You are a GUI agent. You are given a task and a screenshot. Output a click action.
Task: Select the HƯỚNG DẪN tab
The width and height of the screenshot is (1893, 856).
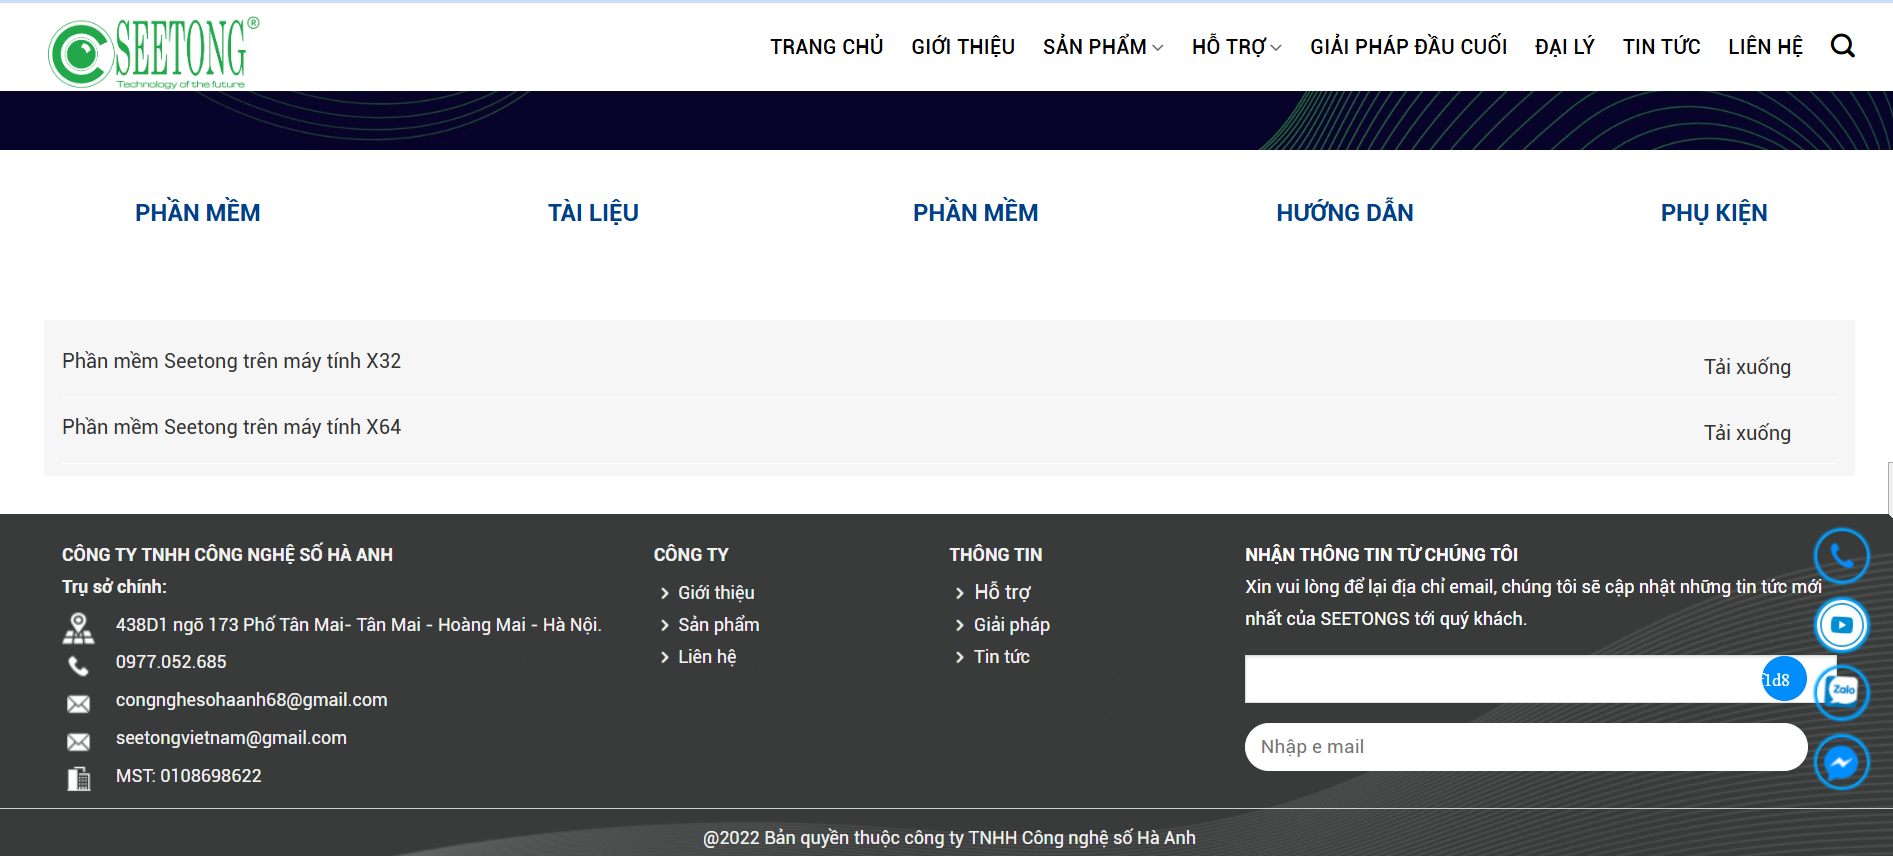[1344, 213]
